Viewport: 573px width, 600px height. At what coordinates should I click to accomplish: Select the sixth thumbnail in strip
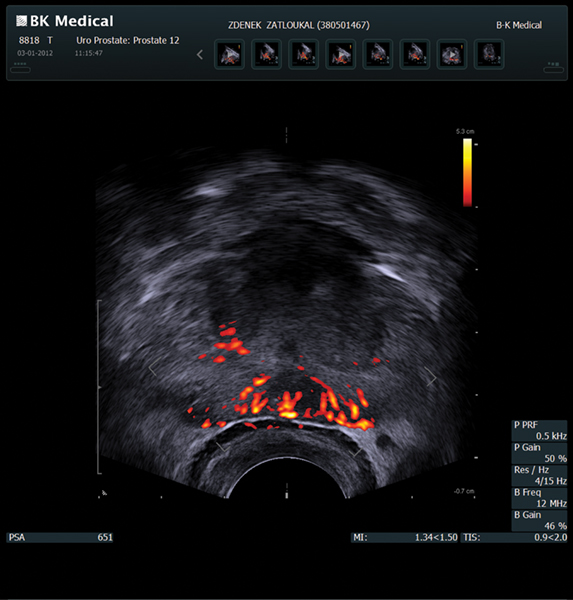click(x=415, y=54)
